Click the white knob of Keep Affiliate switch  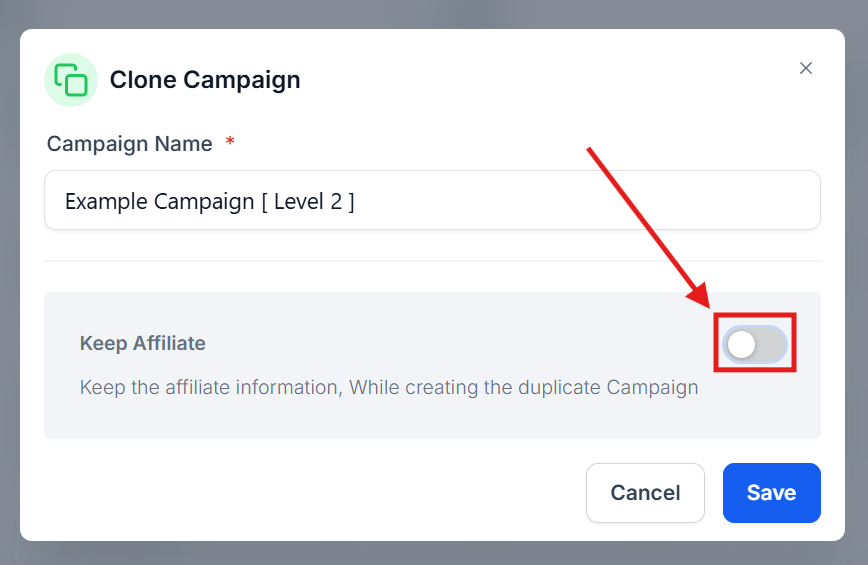tap(741, 345)
